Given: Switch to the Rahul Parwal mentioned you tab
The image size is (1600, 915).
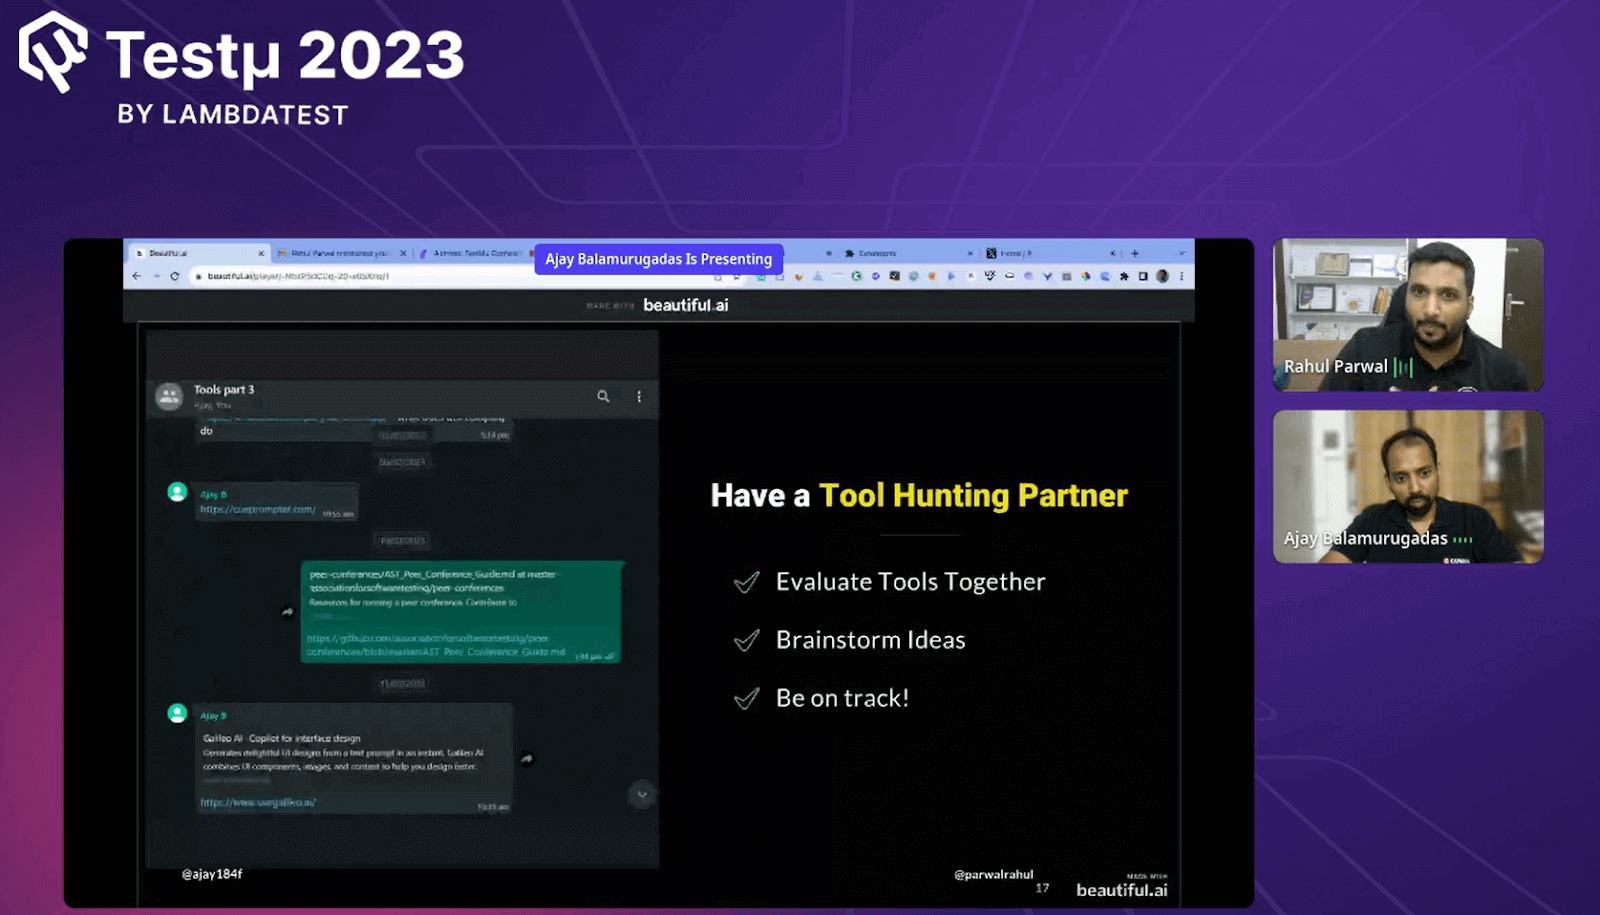Looking at the screenshot, I should click(x=338, y=253).
